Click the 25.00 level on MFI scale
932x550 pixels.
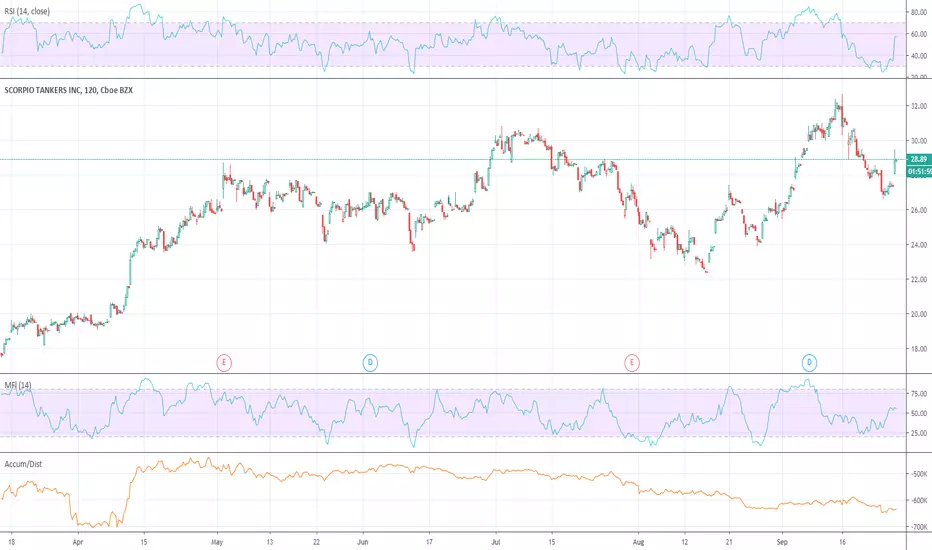[919, 433]
